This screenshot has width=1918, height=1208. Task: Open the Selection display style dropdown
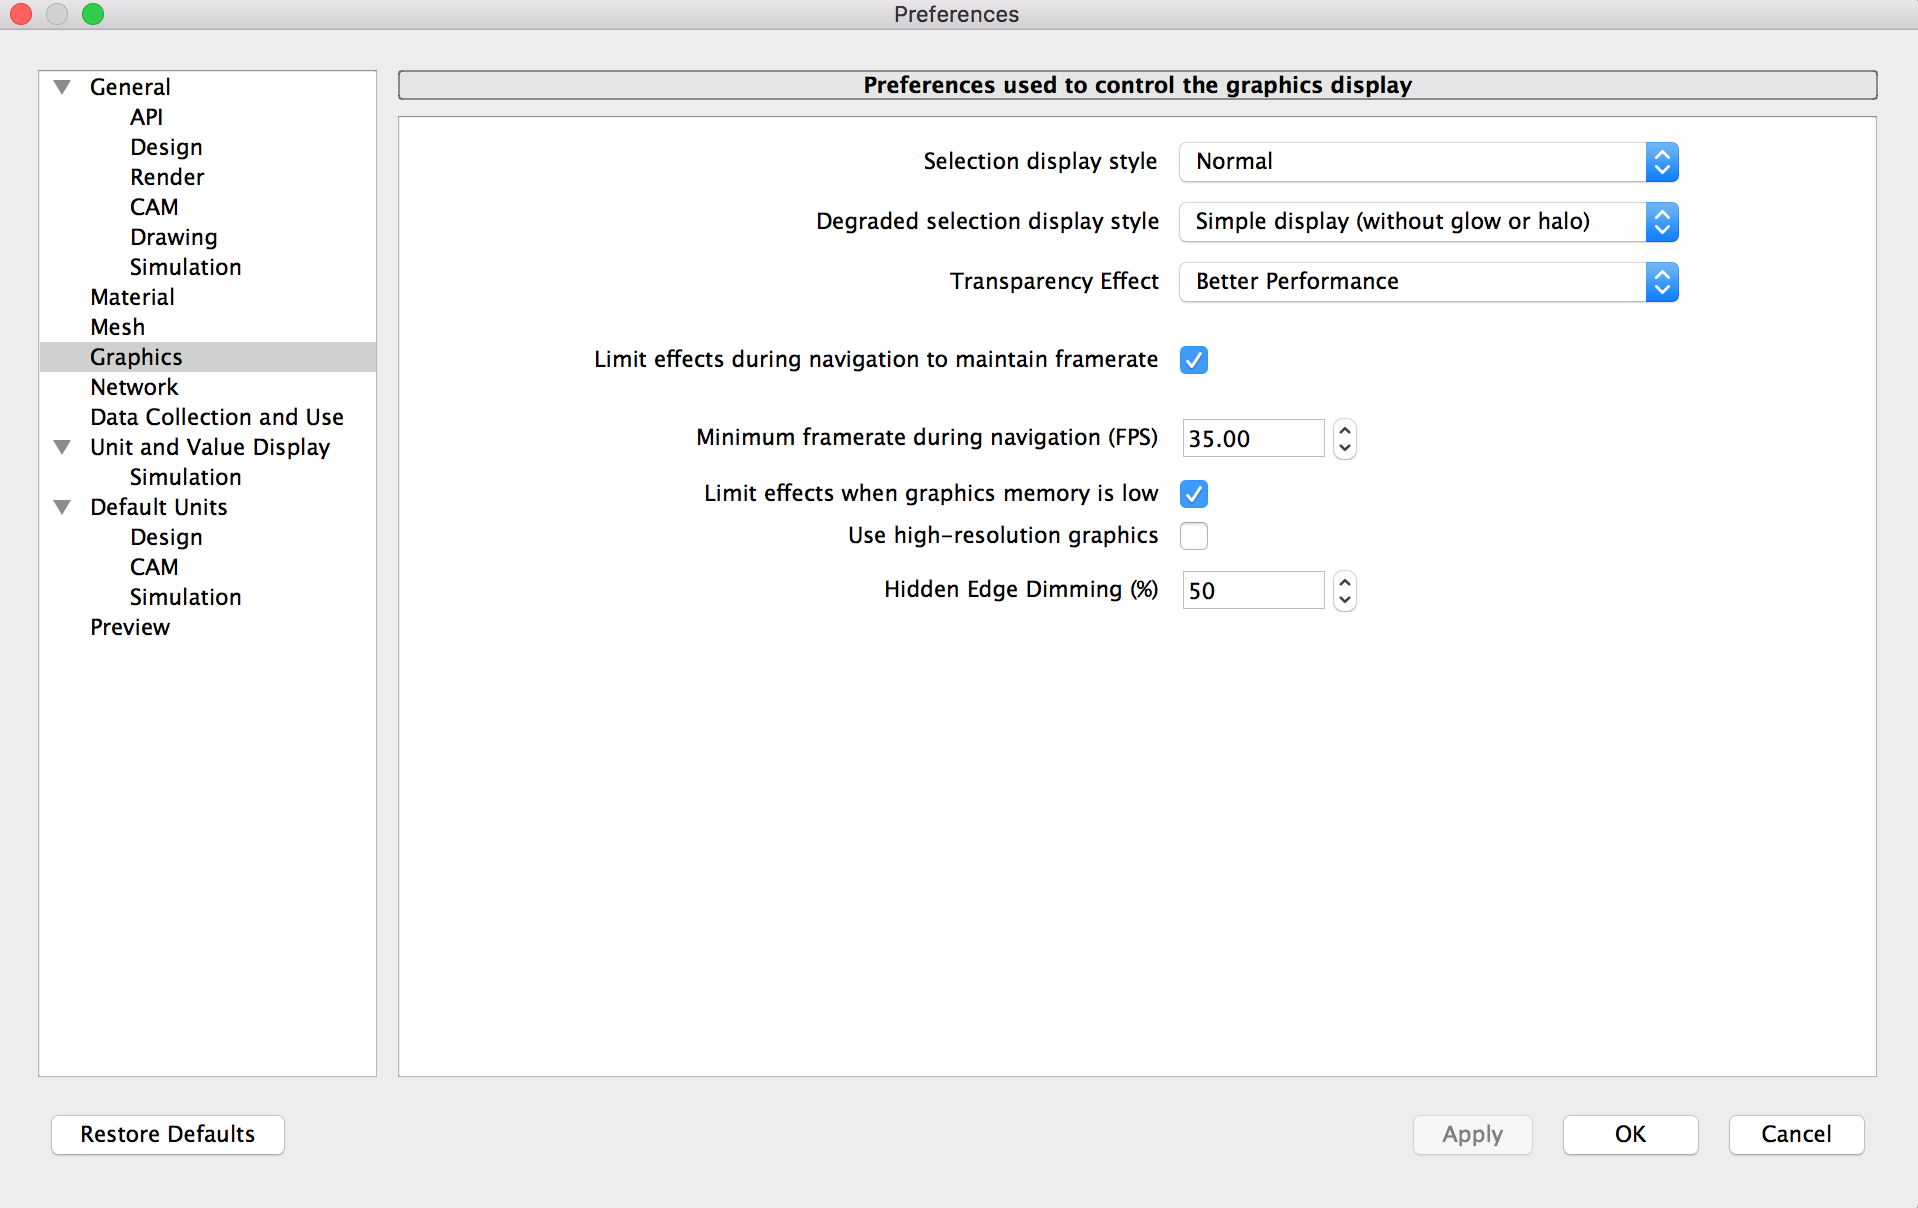pos(1428,162)
